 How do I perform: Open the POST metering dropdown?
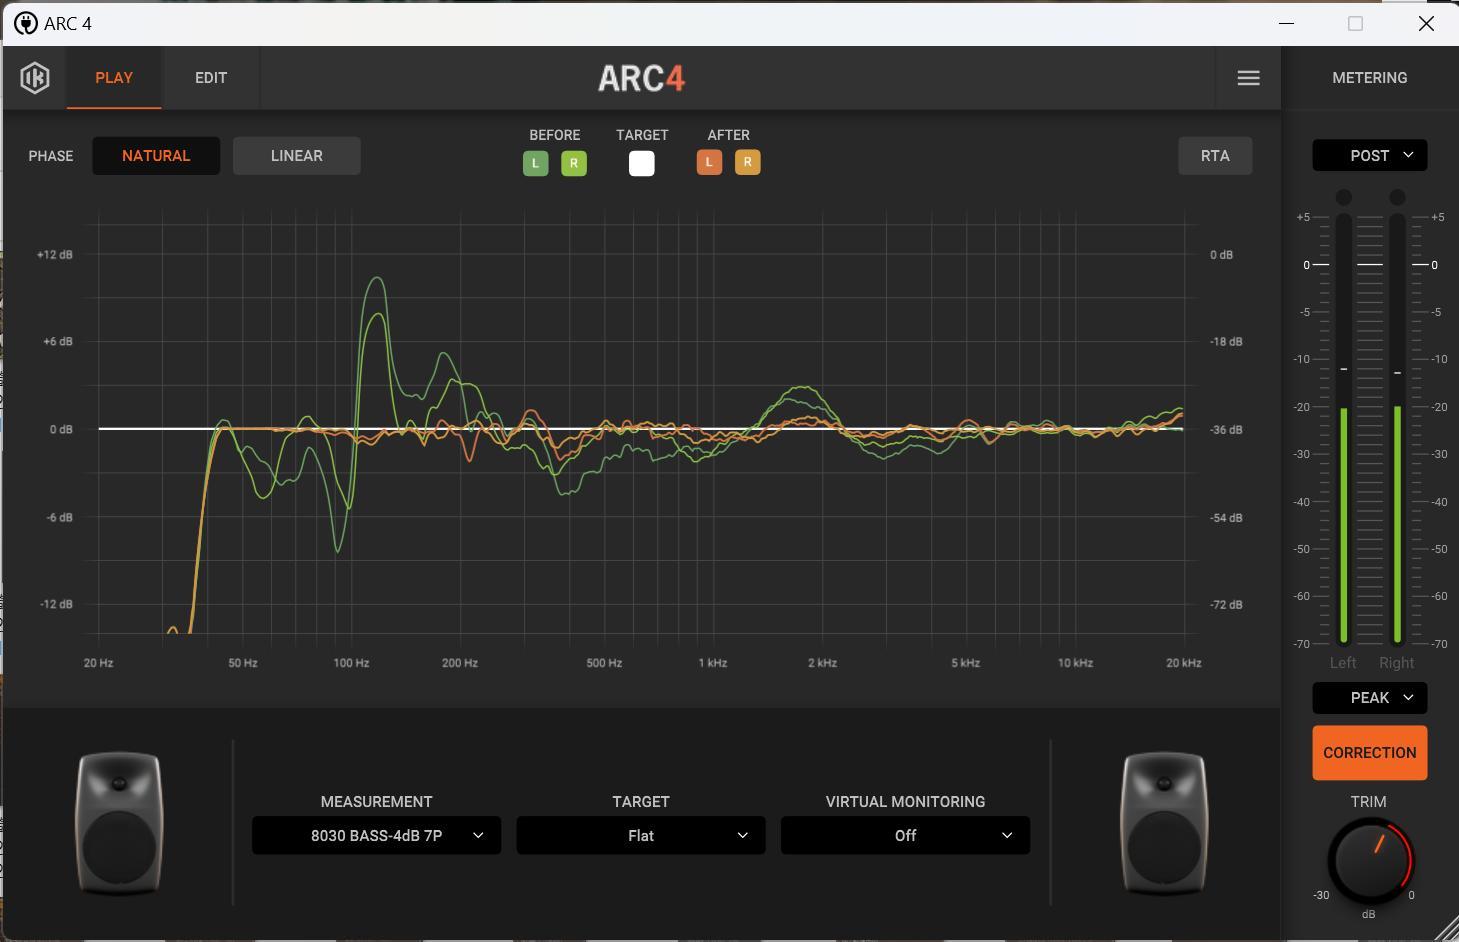point(1370,155)
